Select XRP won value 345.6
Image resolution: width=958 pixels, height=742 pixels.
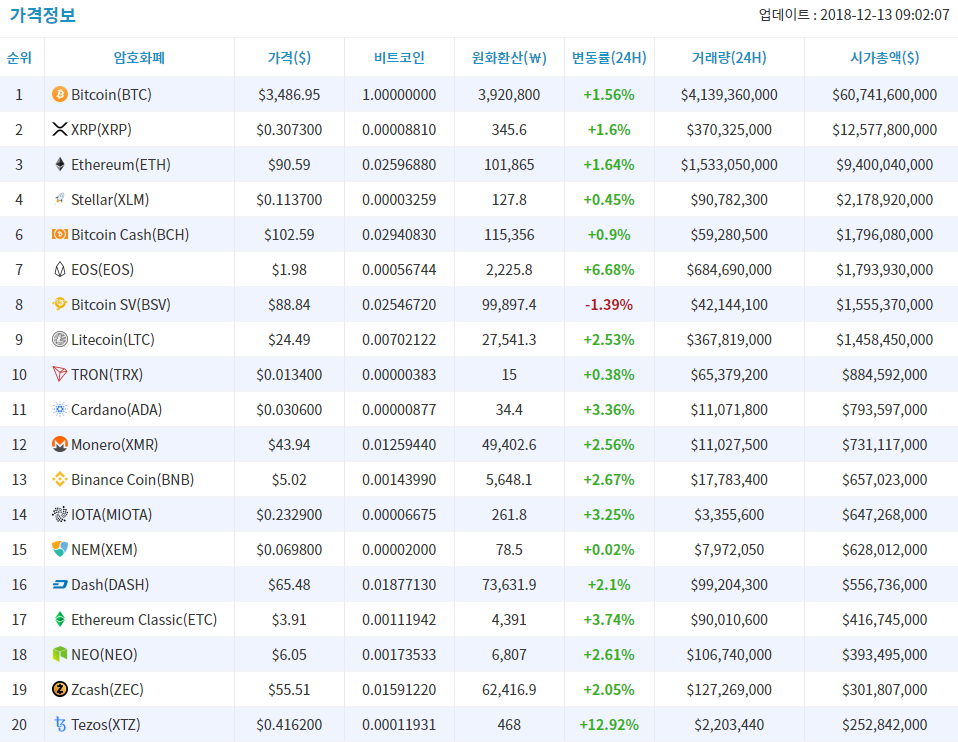point(509,129)
